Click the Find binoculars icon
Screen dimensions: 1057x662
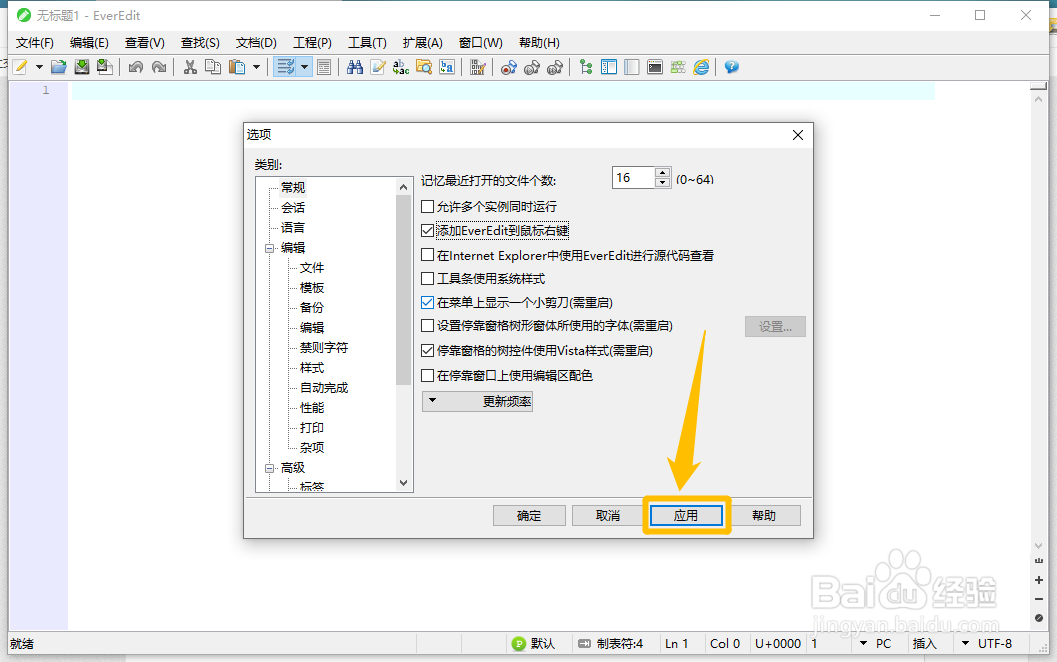[355, 67]
